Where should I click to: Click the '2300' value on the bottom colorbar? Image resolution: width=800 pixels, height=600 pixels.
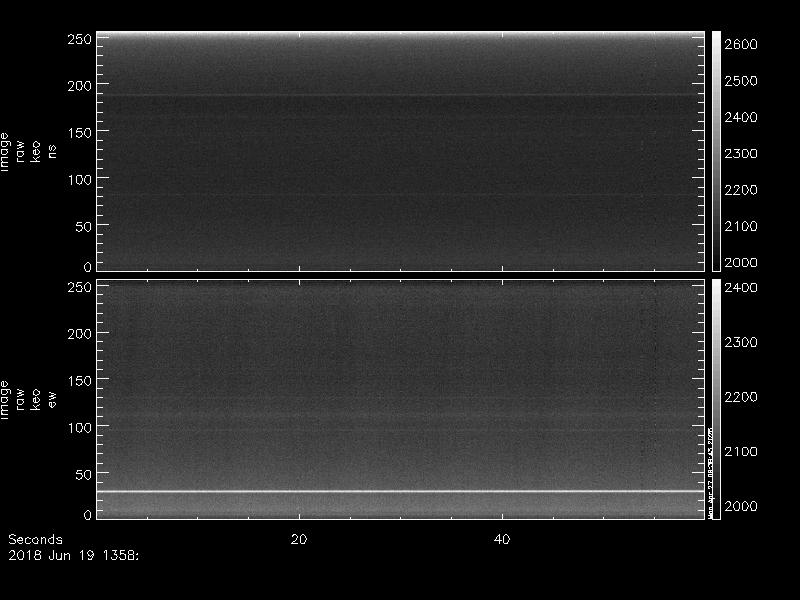(741, 342)
